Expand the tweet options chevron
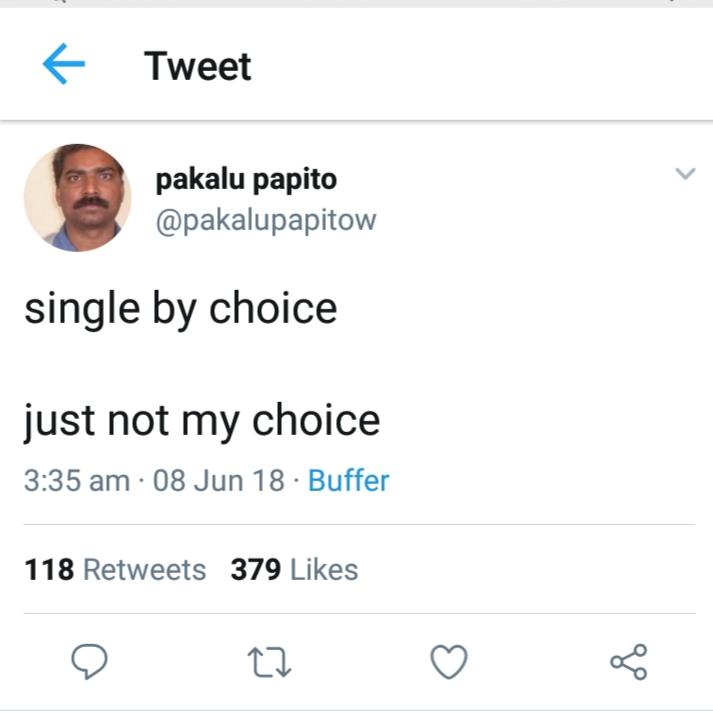 [x=685, y=174]
